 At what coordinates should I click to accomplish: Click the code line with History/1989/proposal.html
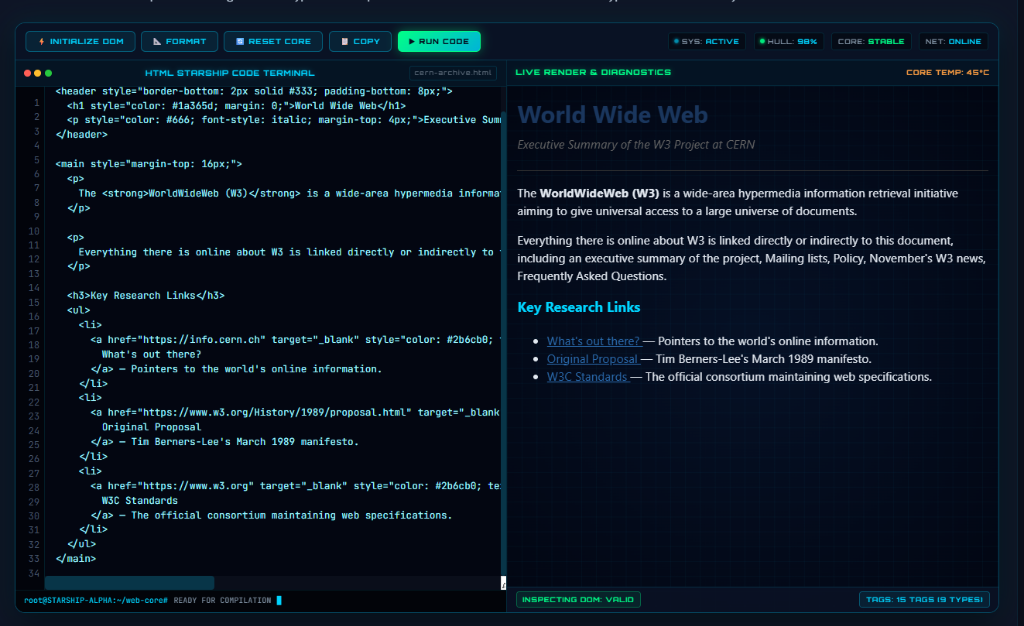(295, 413)
